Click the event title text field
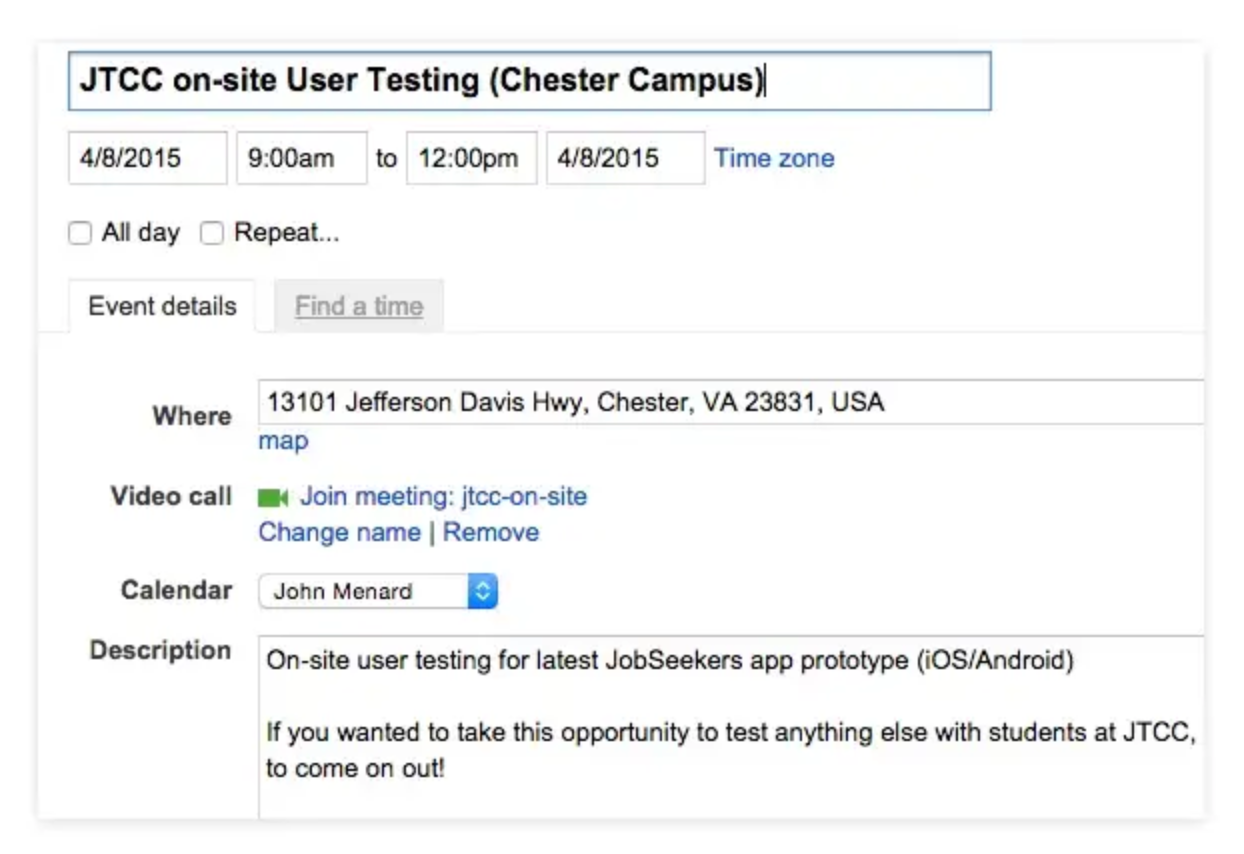 [x=529, y=81]
